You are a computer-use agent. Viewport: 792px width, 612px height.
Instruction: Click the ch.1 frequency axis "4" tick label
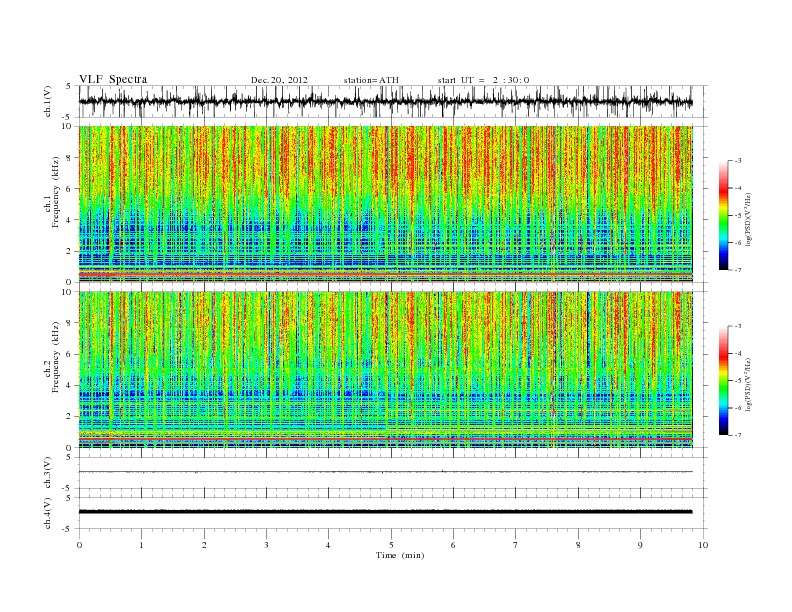click(x=70, y=220)
